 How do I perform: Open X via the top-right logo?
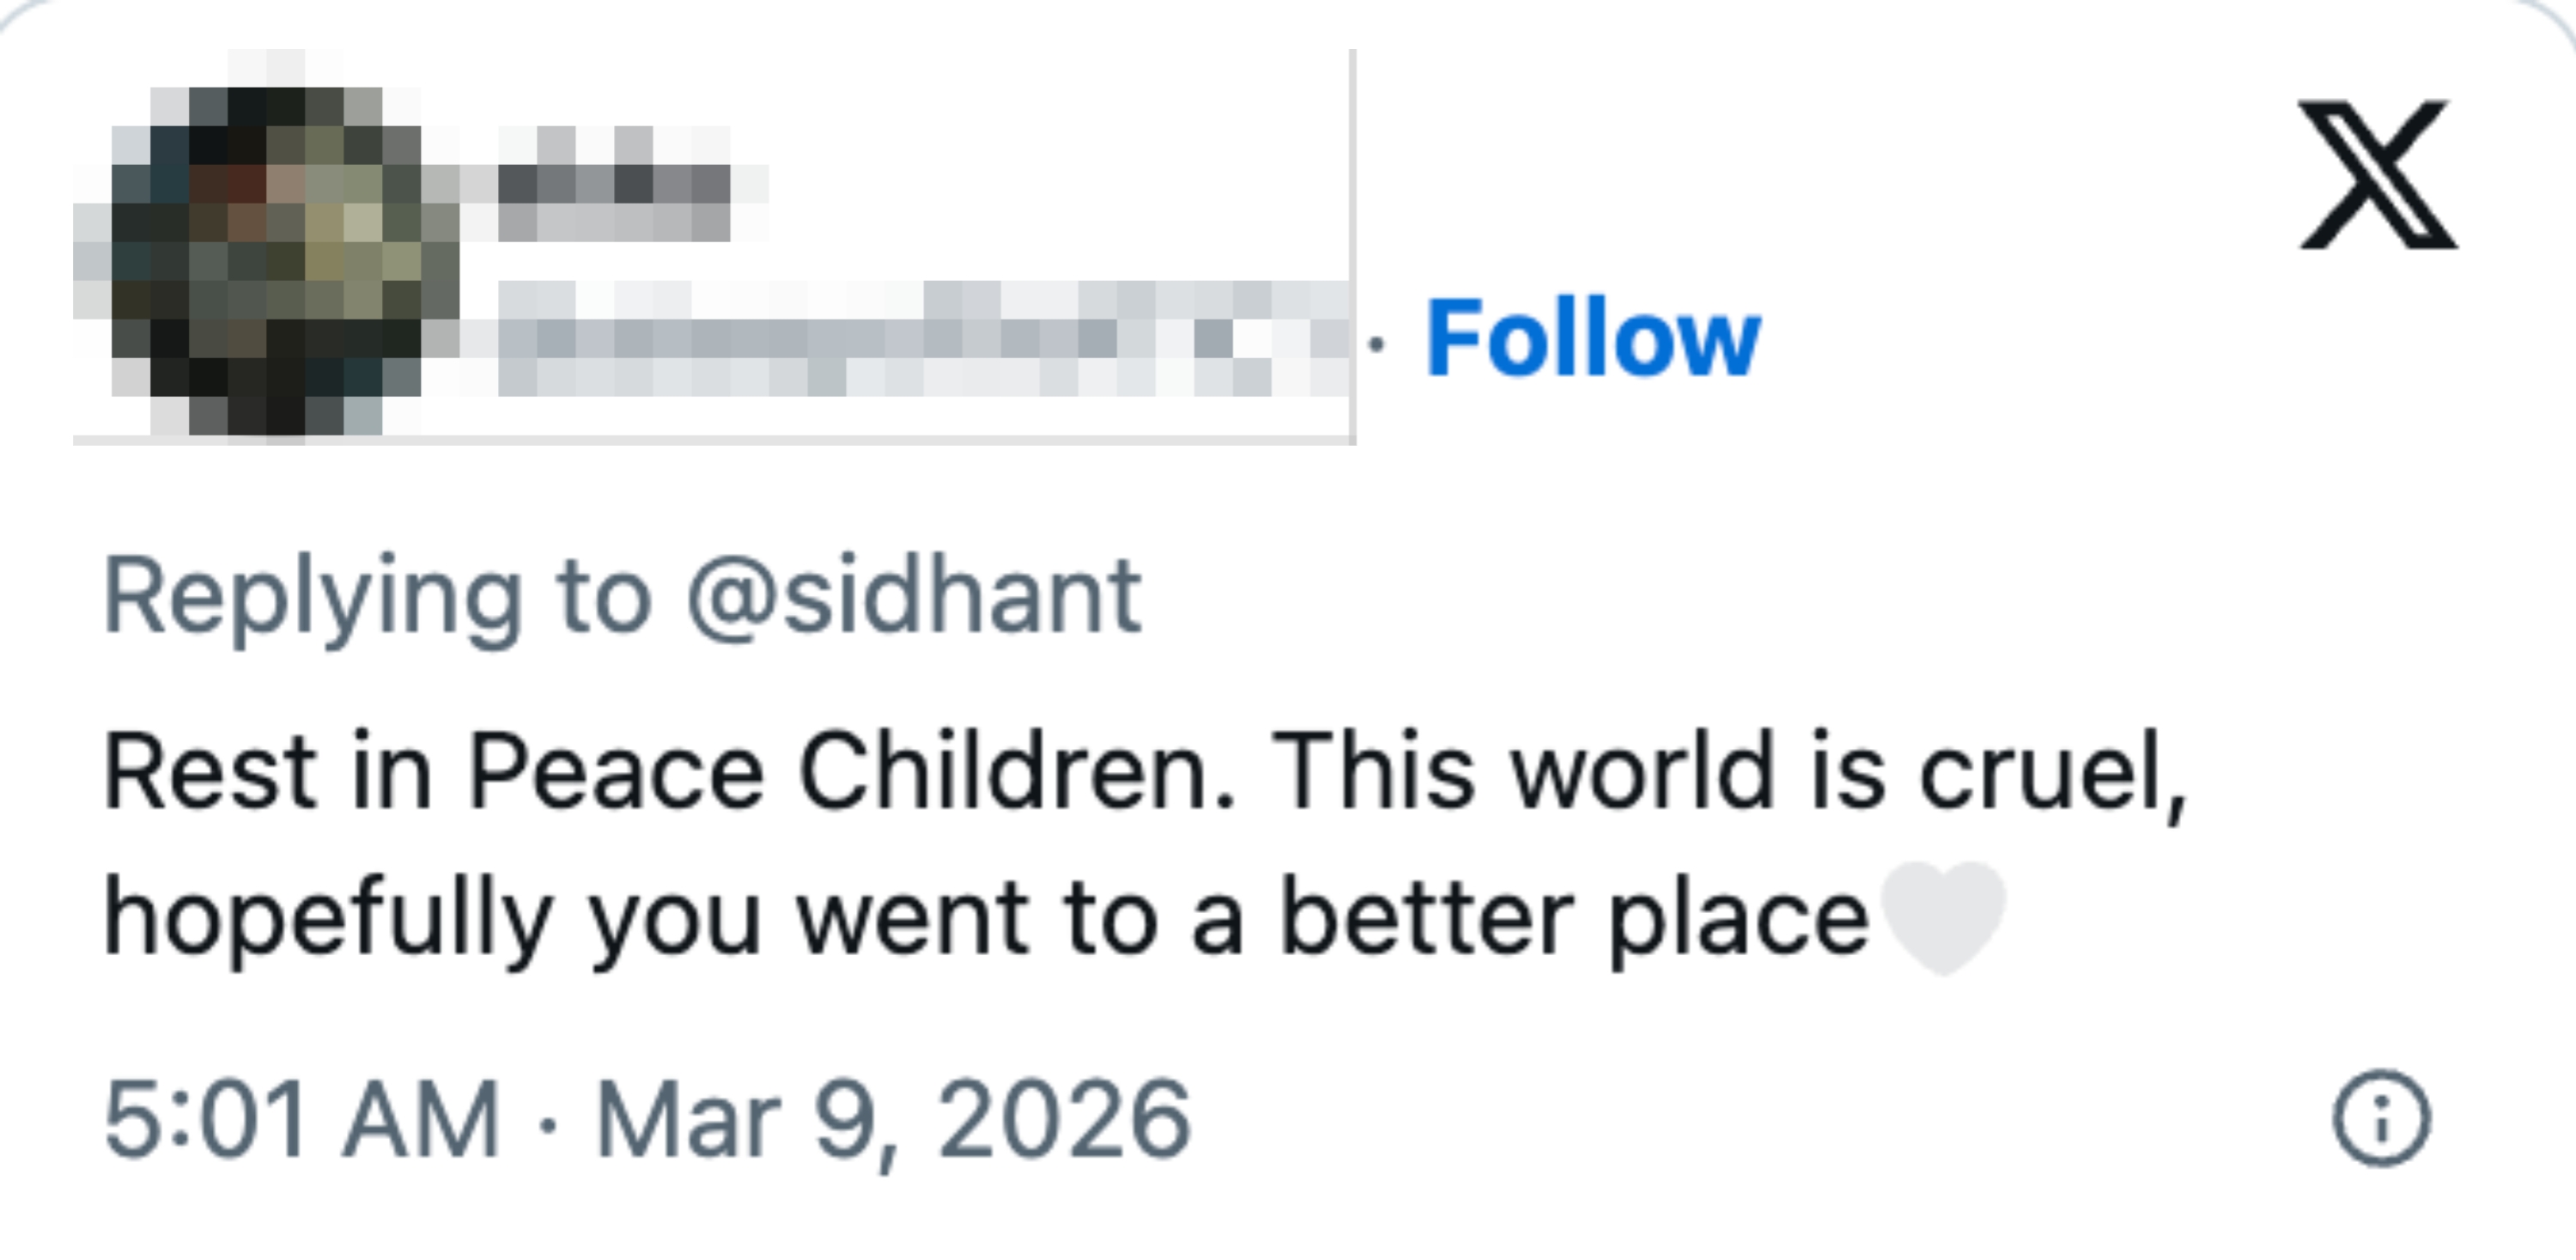[2377, 174]
